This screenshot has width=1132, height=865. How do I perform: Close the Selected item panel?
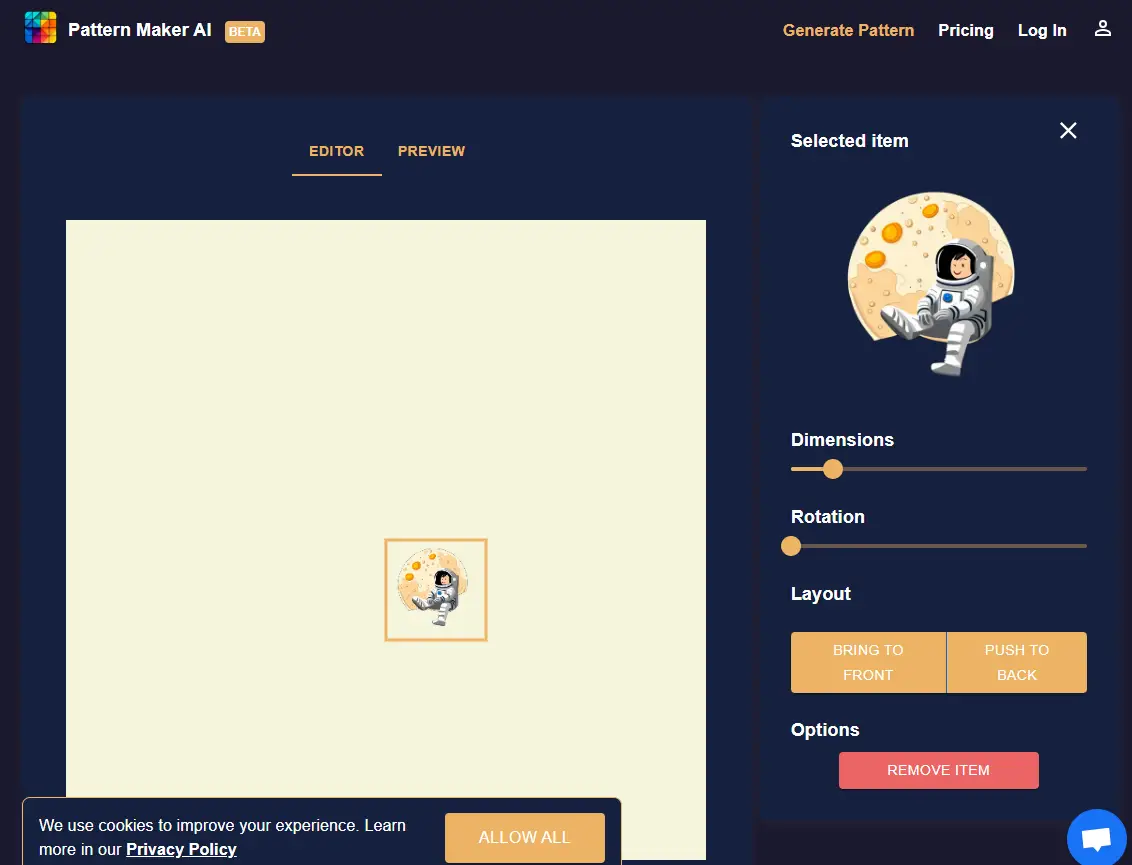(1067, 130)
